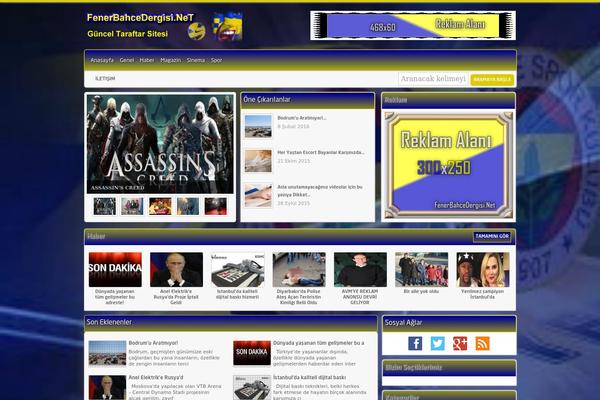Open the Twitter social icon
The width and height of the screenshot is (600, 400).
(x=437, y=343)
